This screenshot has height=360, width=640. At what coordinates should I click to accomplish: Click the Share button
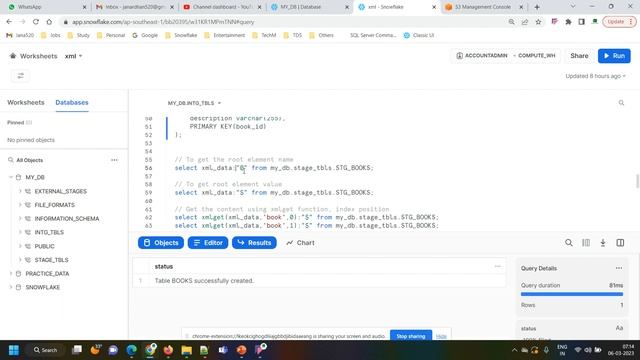(579, 56)
